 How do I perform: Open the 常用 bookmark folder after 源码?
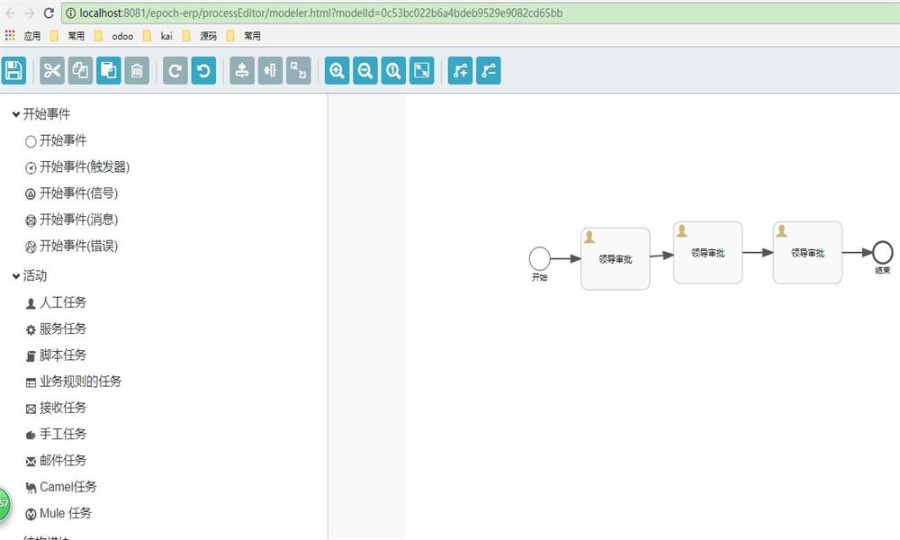click(x=244, y=36)
